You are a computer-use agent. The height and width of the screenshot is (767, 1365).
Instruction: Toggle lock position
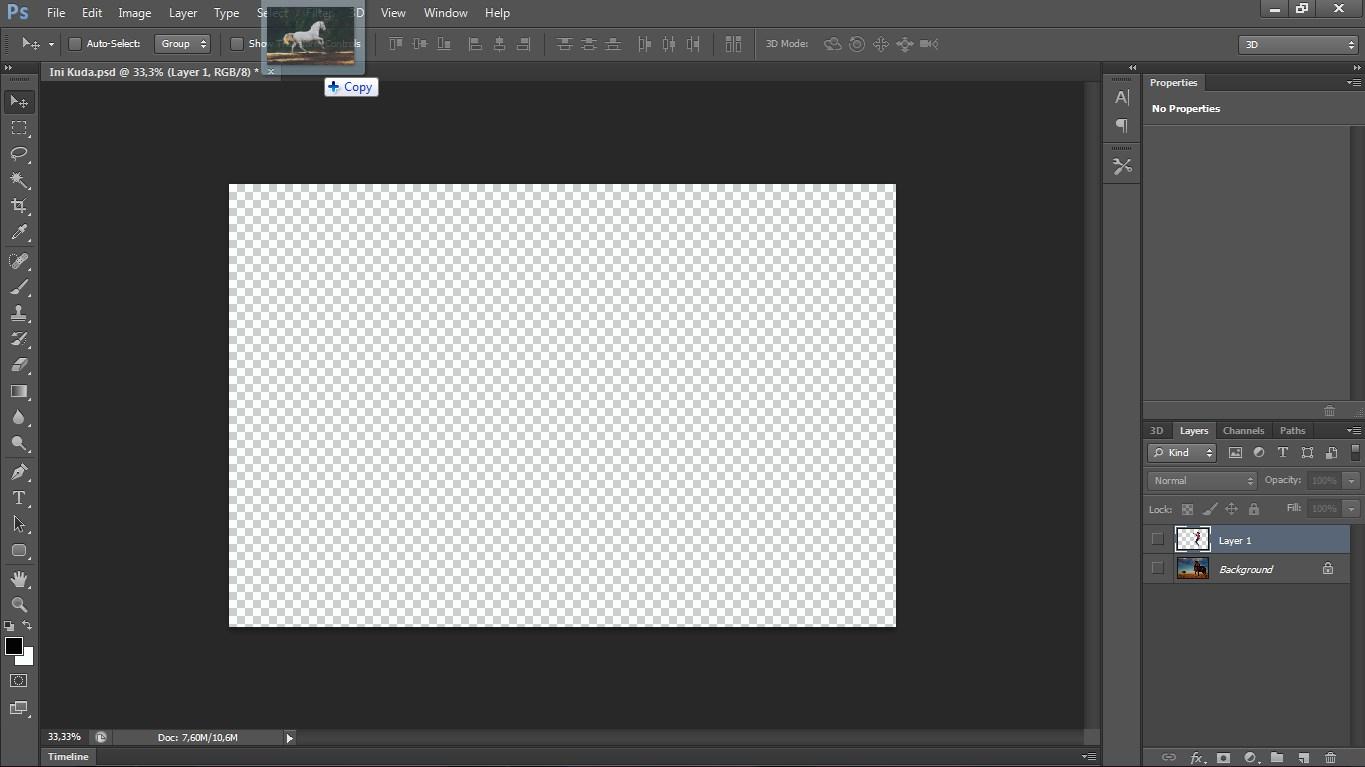coord(1232,509)
